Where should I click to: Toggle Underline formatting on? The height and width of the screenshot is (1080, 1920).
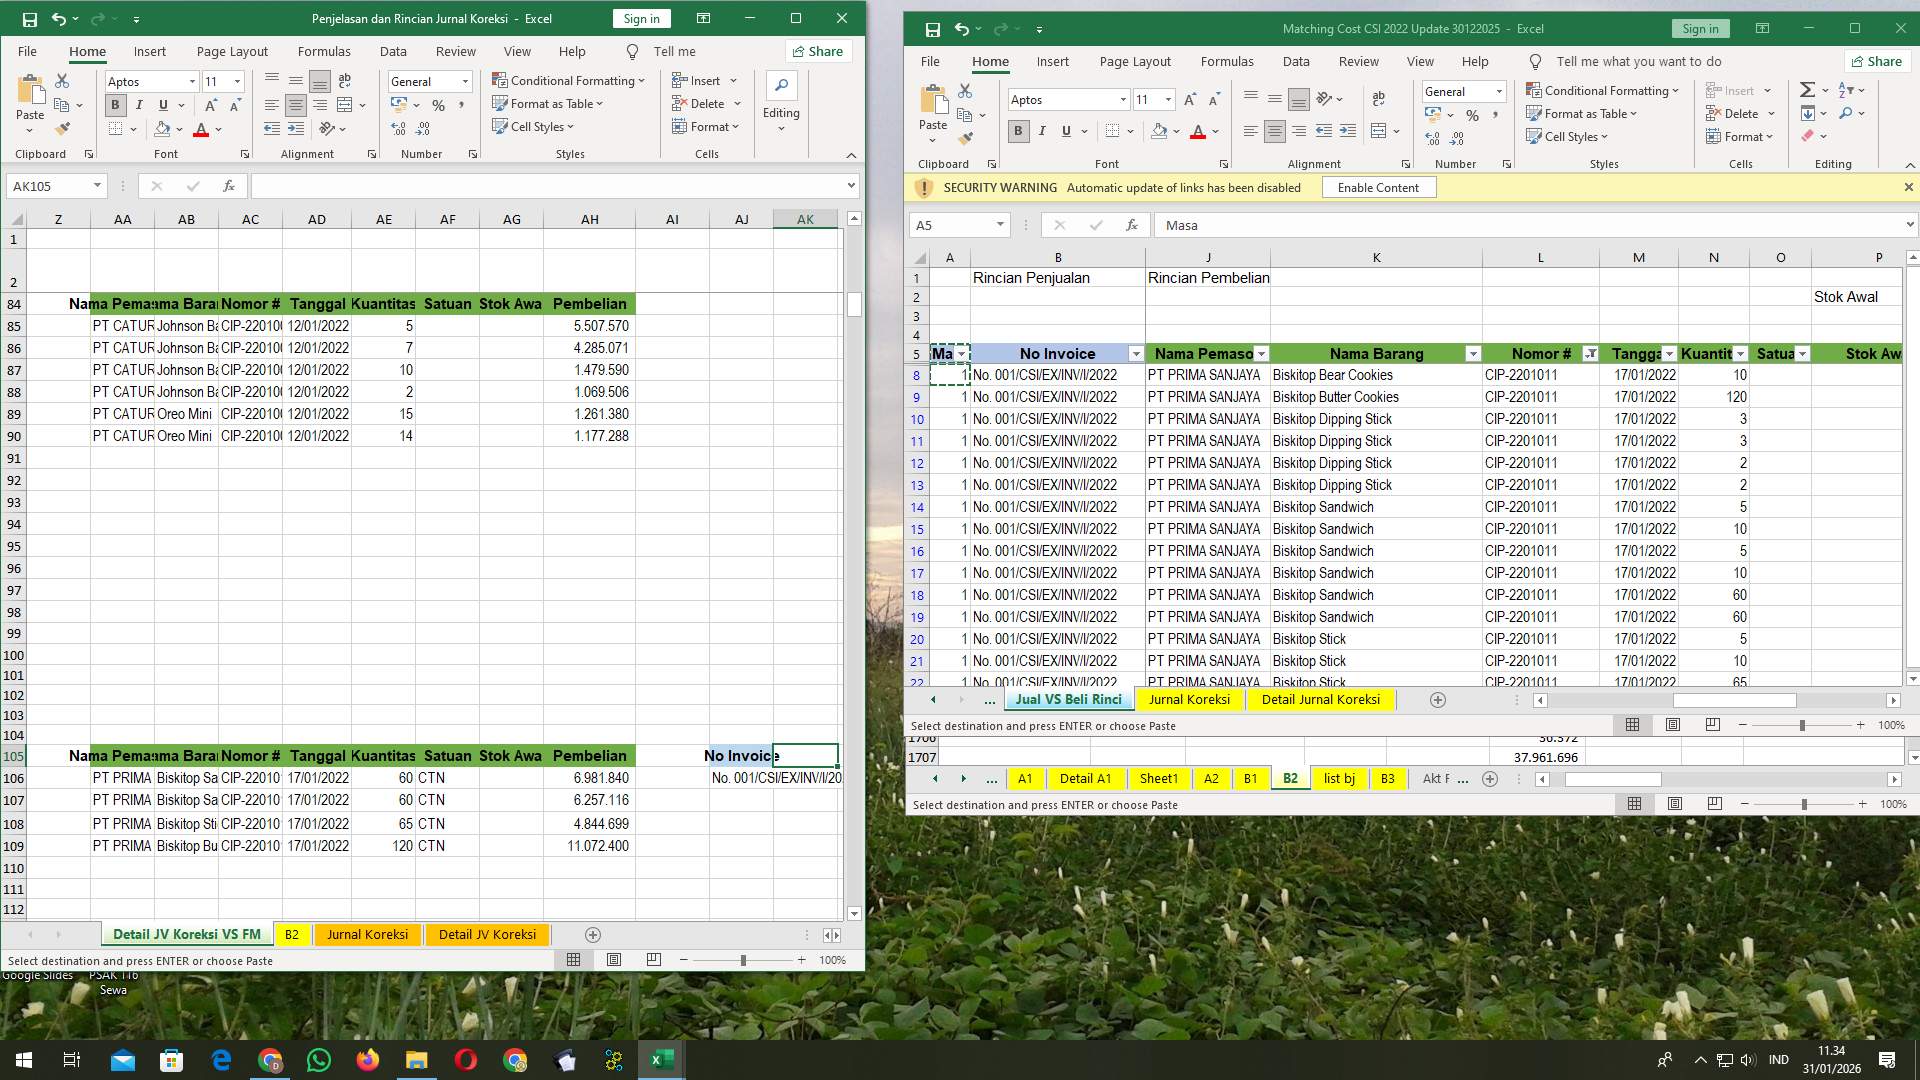[161, 104]
